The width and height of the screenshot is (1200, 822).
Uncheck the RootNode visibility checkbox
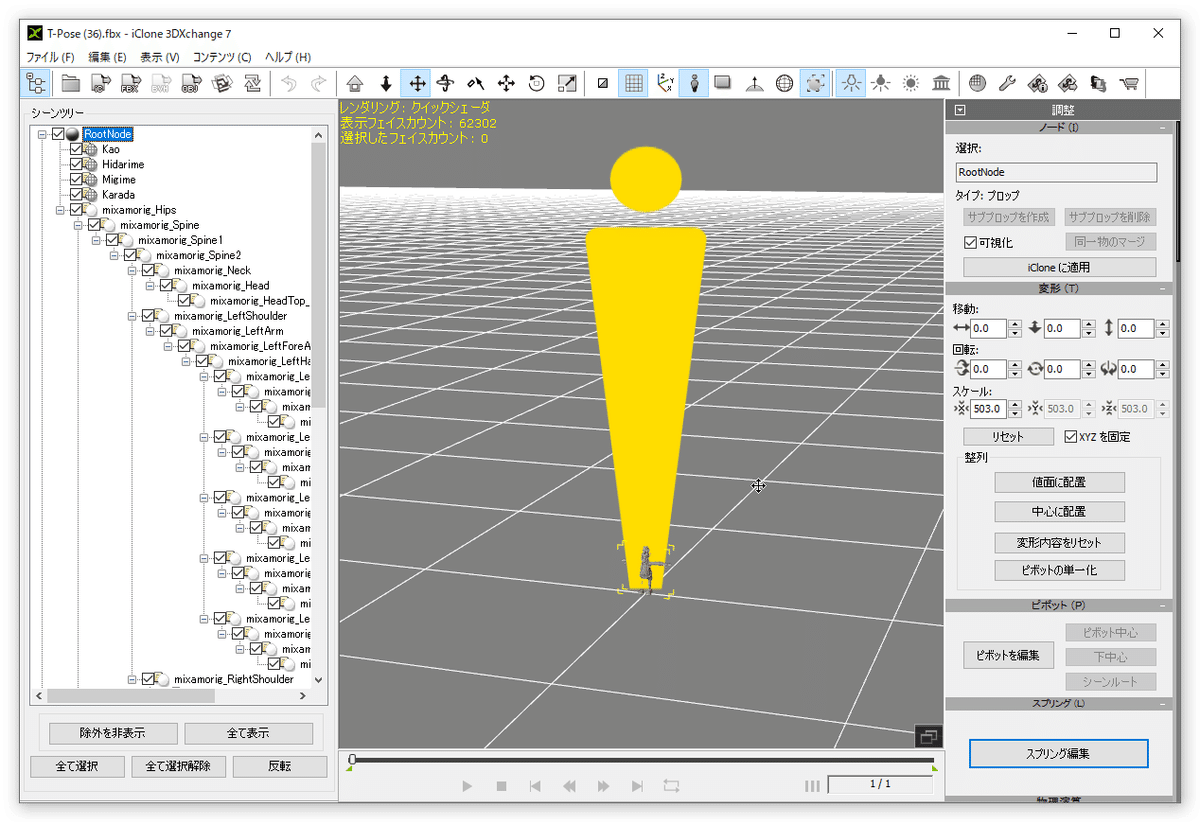pyautogui.click(x=58, y=134)
